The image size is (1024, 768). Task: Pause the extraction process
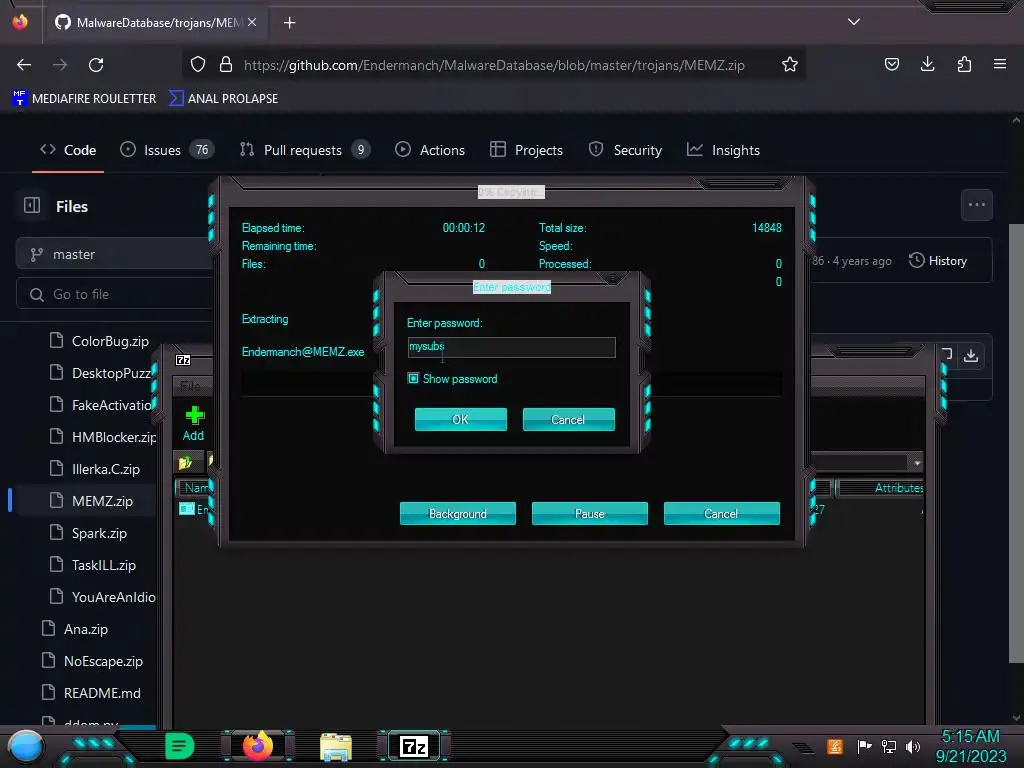590,513
